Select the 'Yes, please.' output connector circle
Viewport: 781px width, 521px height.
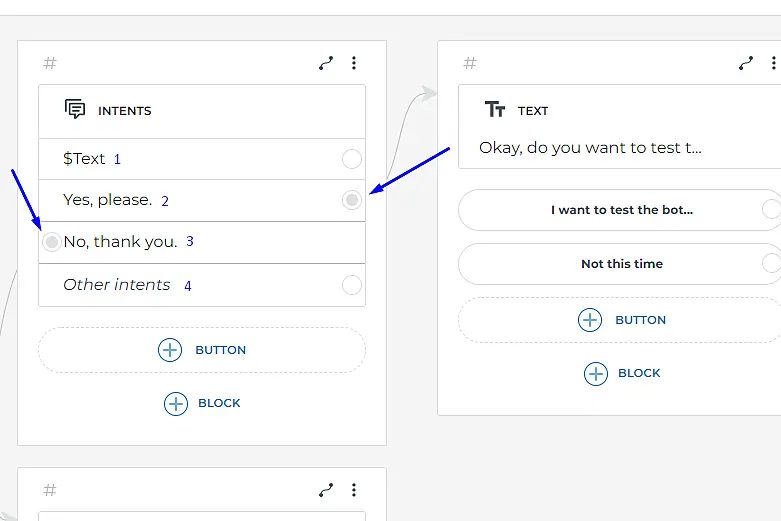351,200
